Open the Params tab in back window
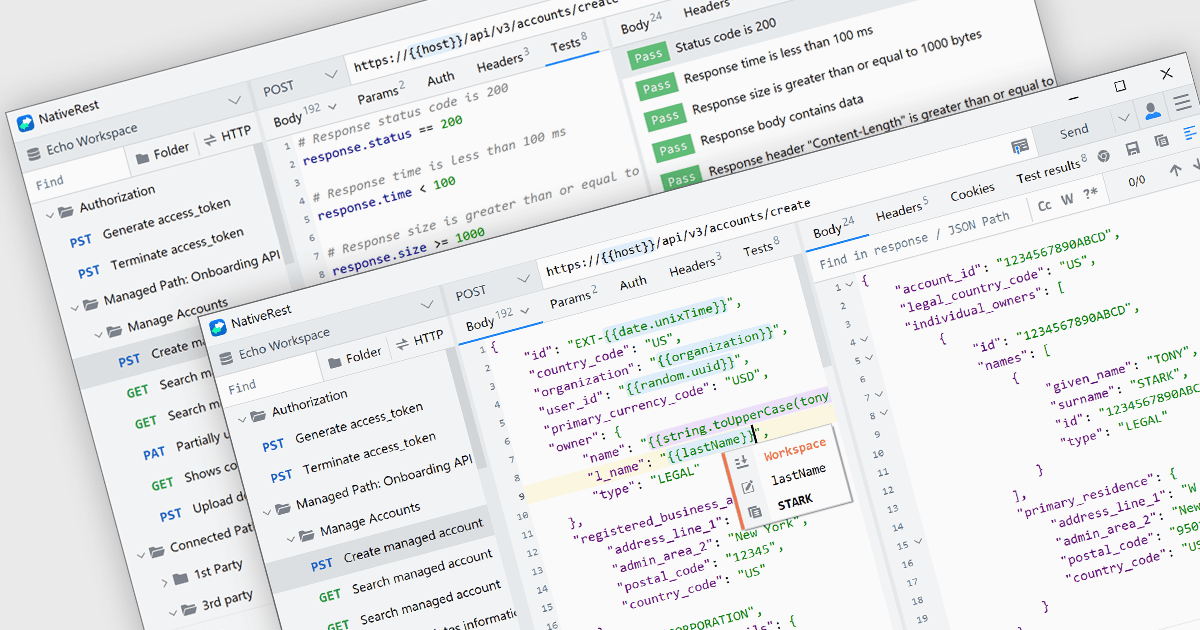The width and height of the screenshot is (1200, 630). [381, 93]
